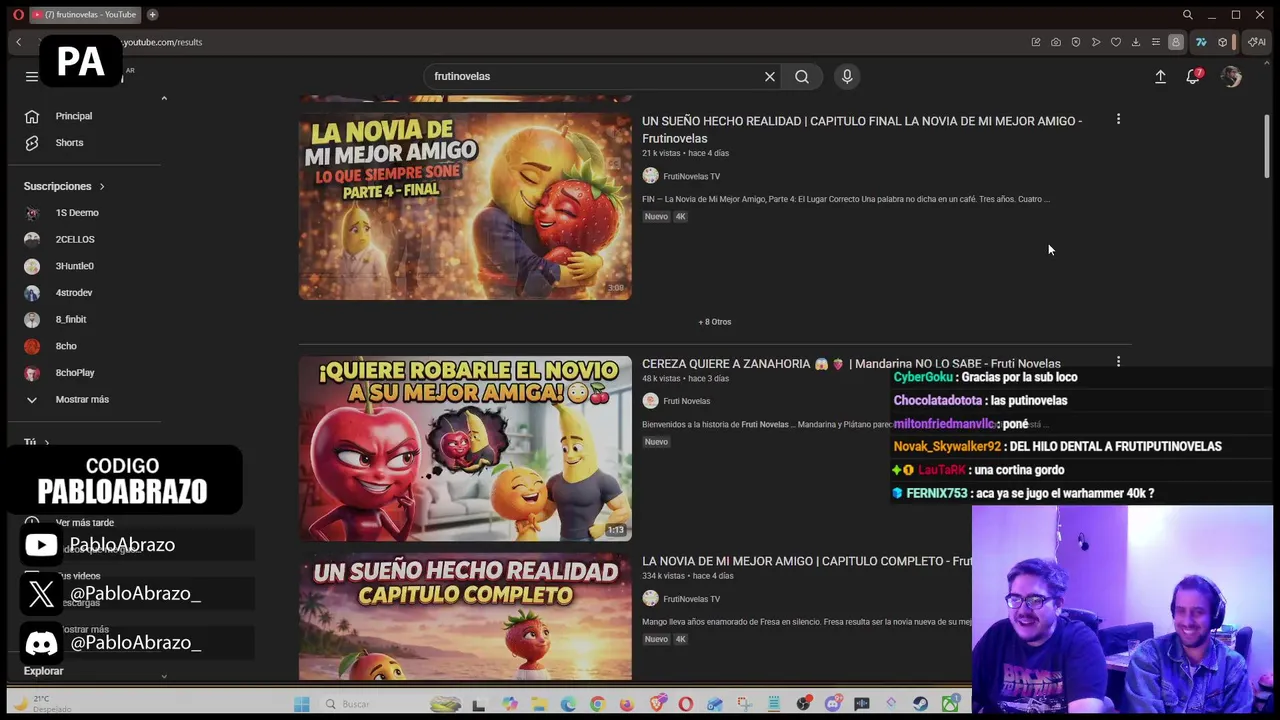Open Opera easy setup sliders icon
The height and width of the screenshot is (720, 1280).
[1156, 42]
